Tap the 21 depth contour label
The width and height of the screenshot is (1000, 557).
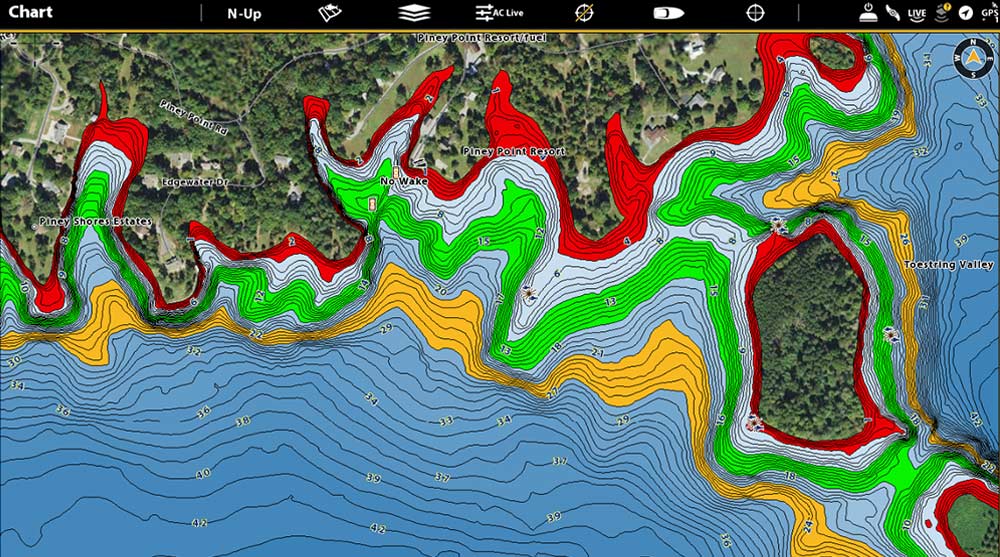(x=598, y=352)
